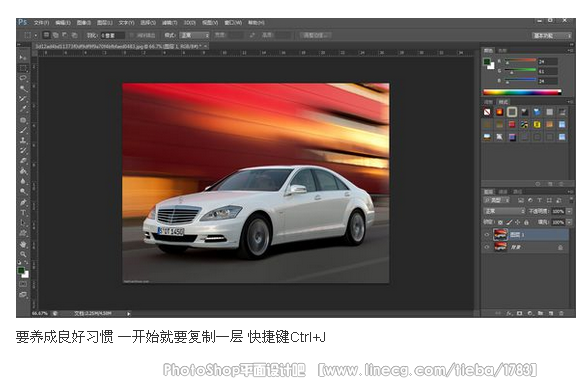Image resolution: width=587 pixels, height=387 pixels.
Task: Click New Selection mode in options bar
Action: [x=46, y=35]
